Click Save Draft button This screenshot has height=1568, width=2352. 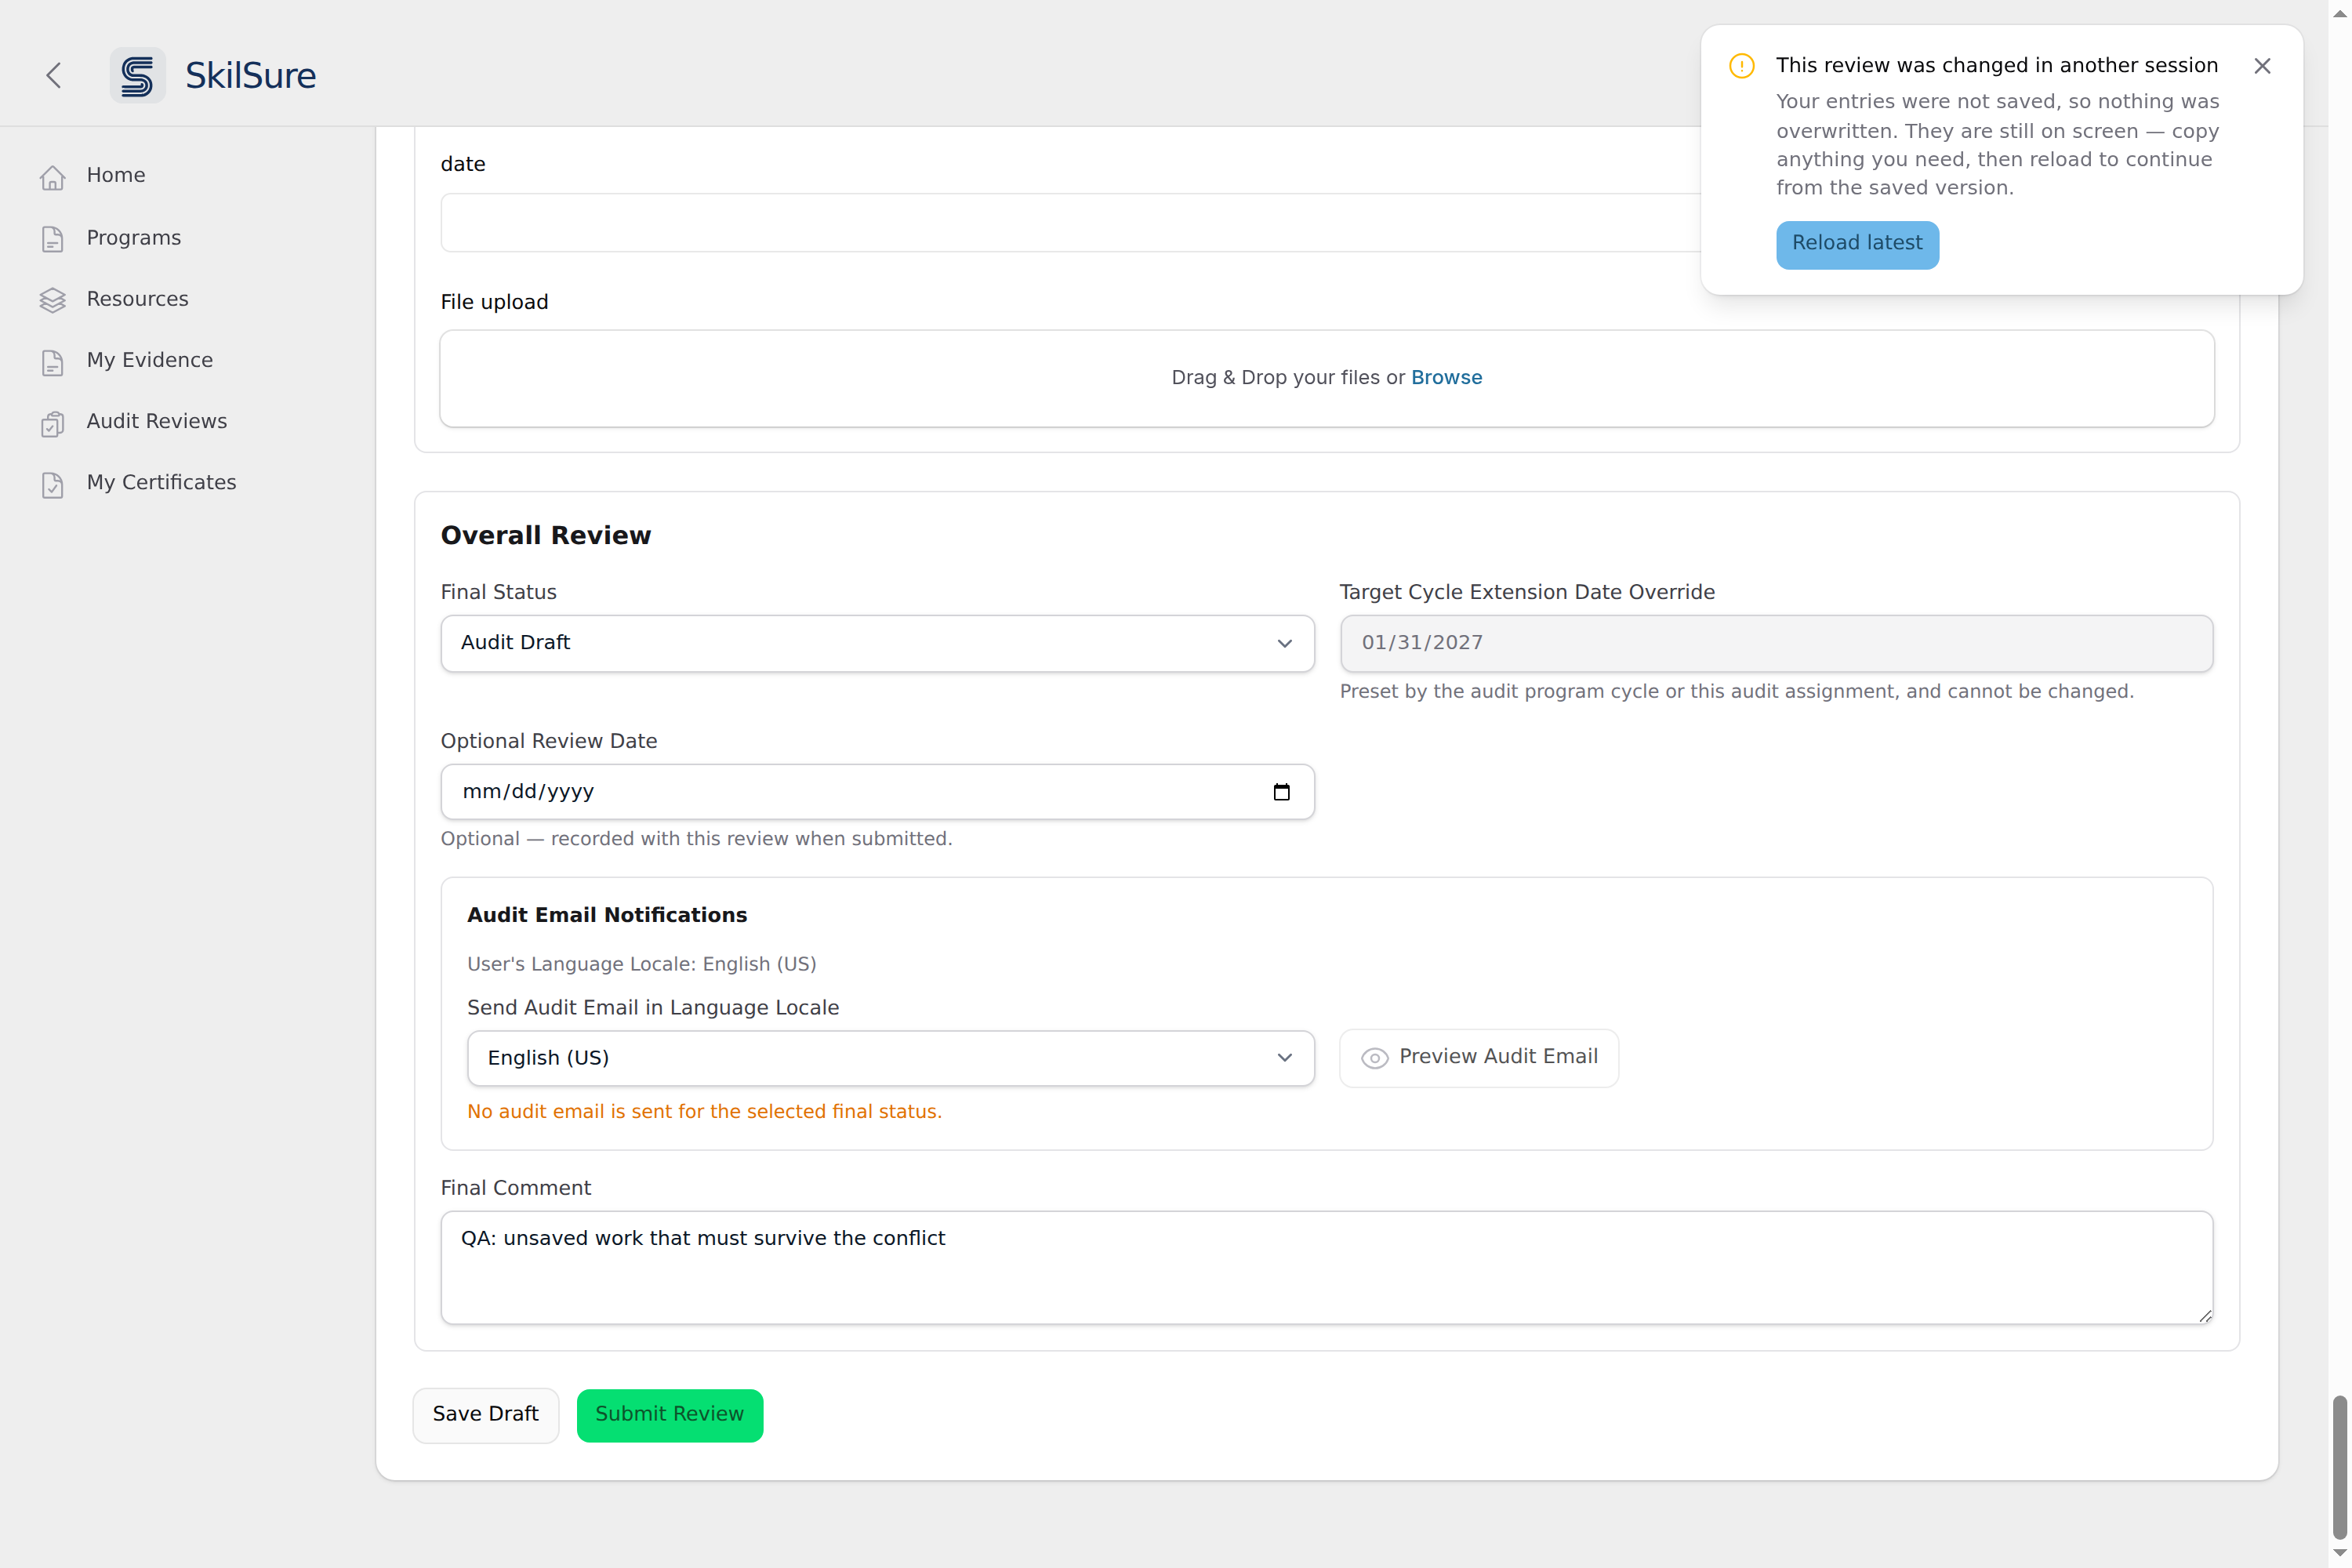tap(485, 1415)
